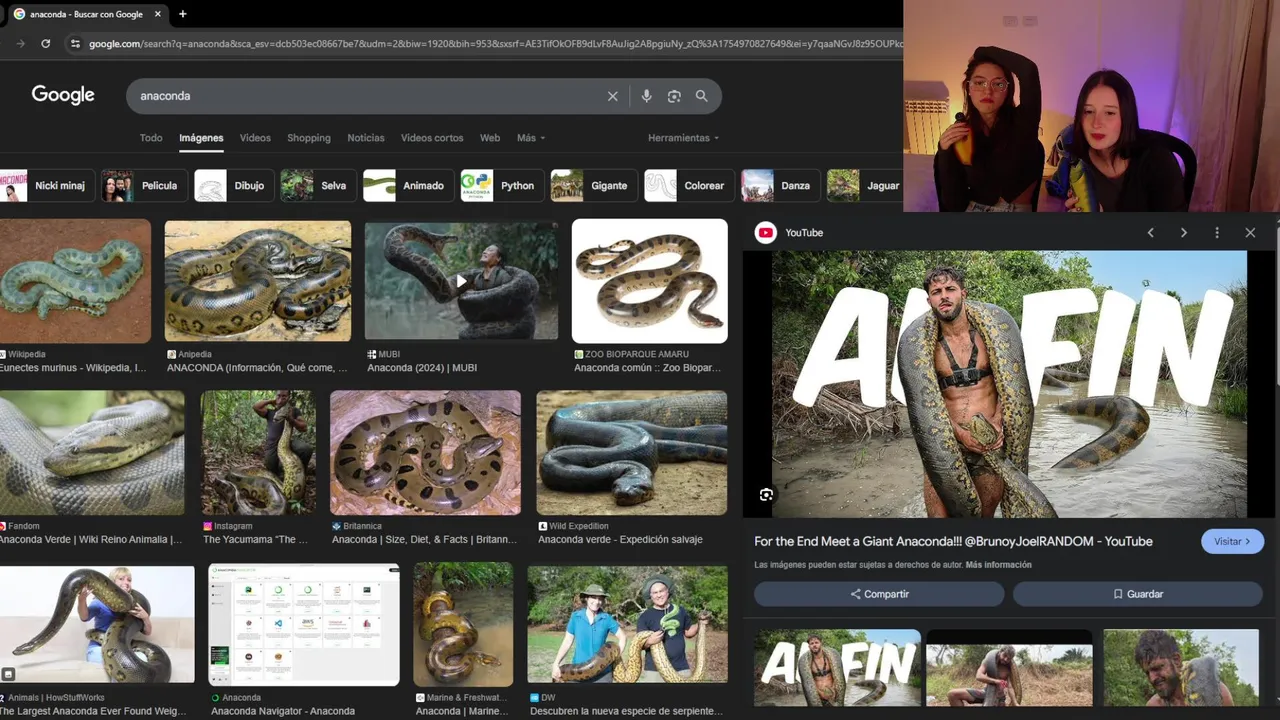Filter by Danza chip
The height and width of the screenshot is (720, 1280).
780,185
